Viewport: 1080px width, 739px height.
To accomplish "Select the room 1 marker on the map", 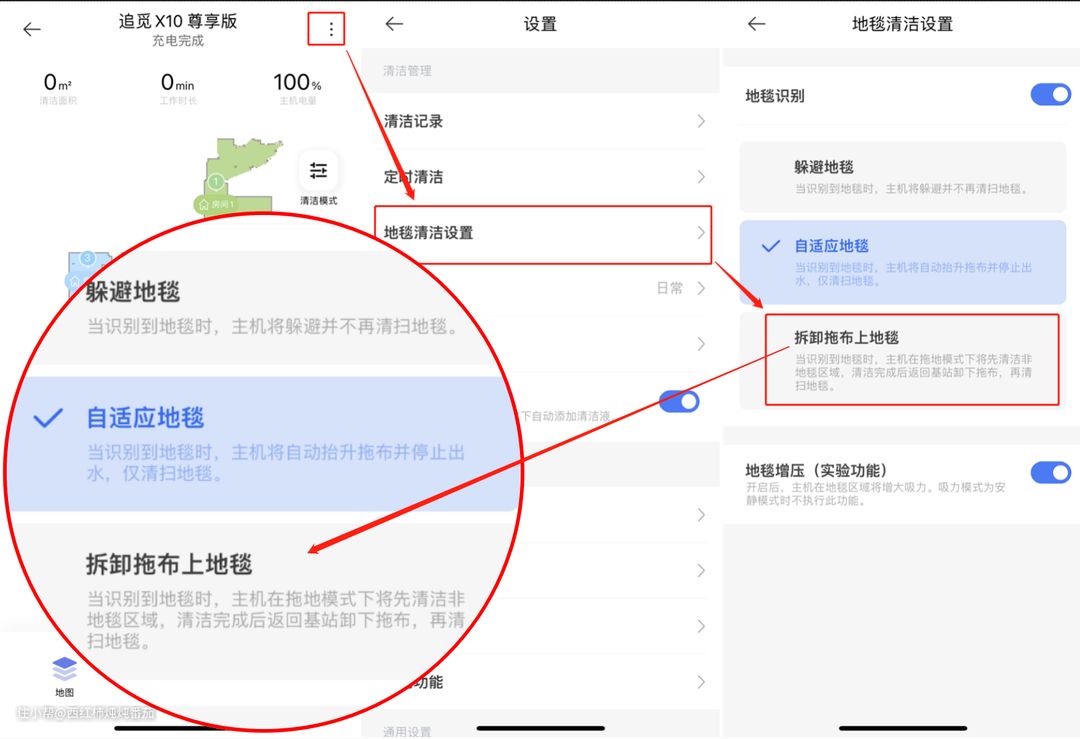I will click(x=216, y=182).
